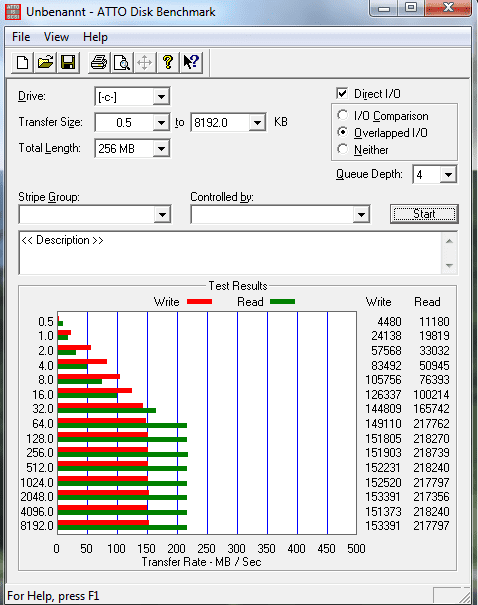Click the write value 153391 in the 8192.0 row
This screenshot has height=605, width=478.
(x=383, y=526)
